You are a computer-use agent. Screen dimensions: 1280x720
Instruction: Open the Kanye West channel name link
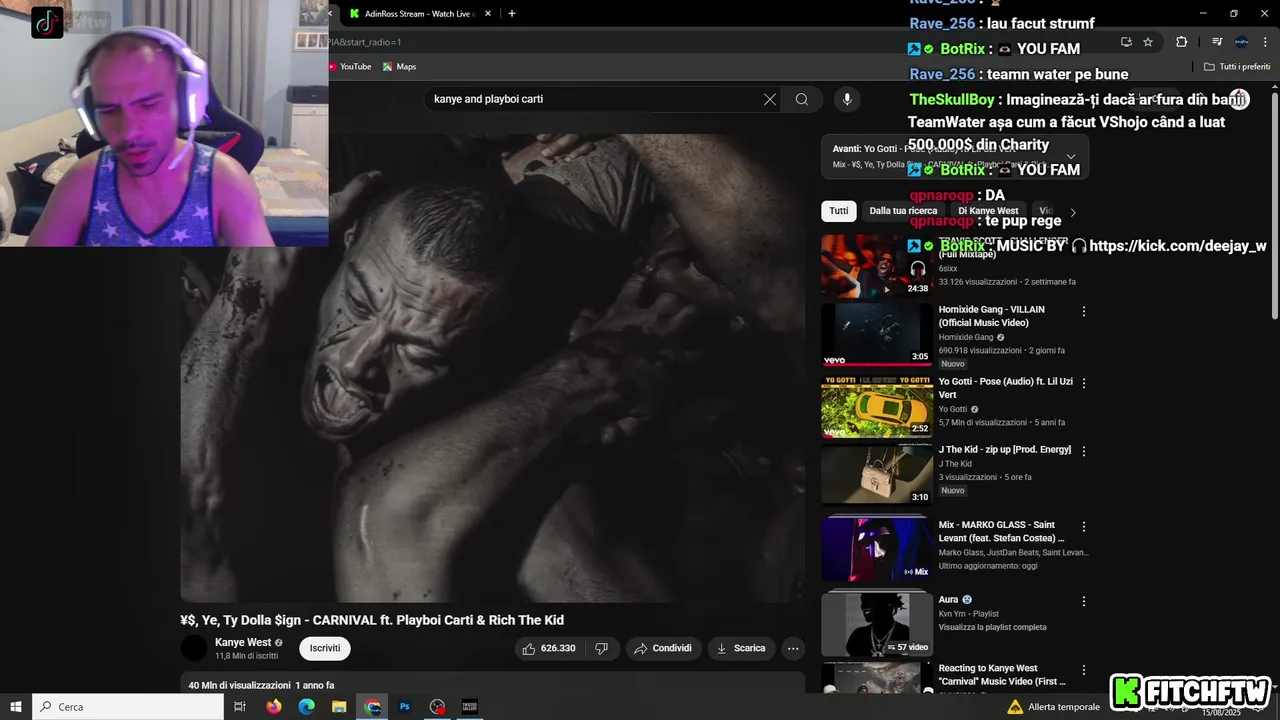243,643
